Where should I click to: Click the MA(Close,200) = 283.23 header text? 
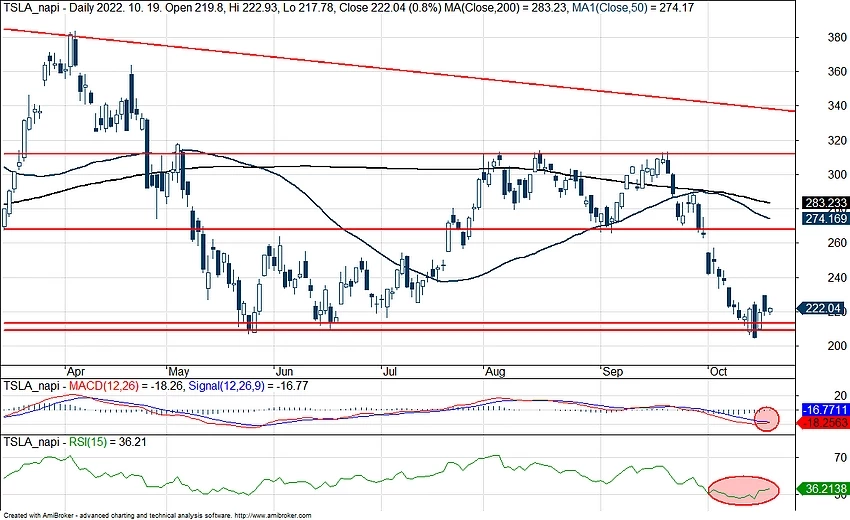pyautogui.click(x=505, y=8)
